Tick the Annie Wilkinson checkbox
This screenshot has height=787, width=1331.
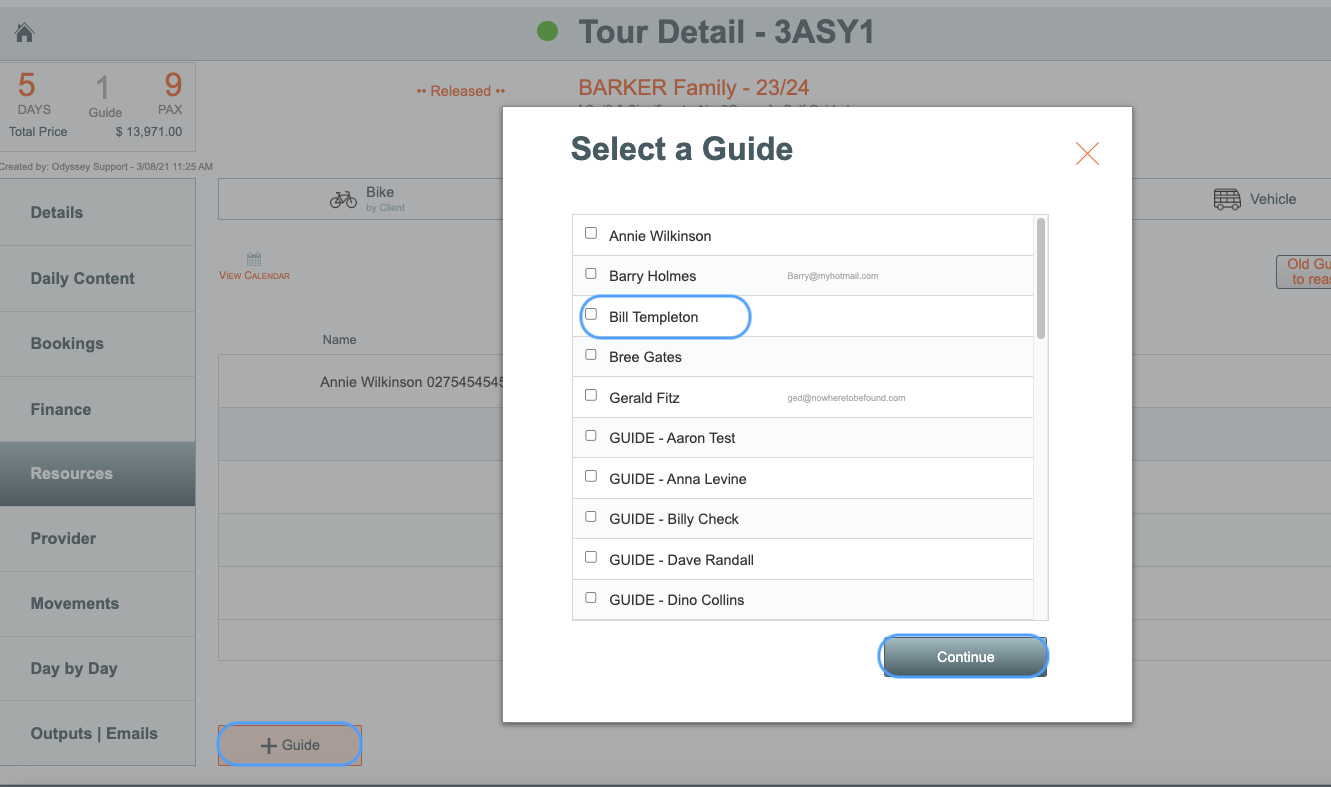[591, 233]
